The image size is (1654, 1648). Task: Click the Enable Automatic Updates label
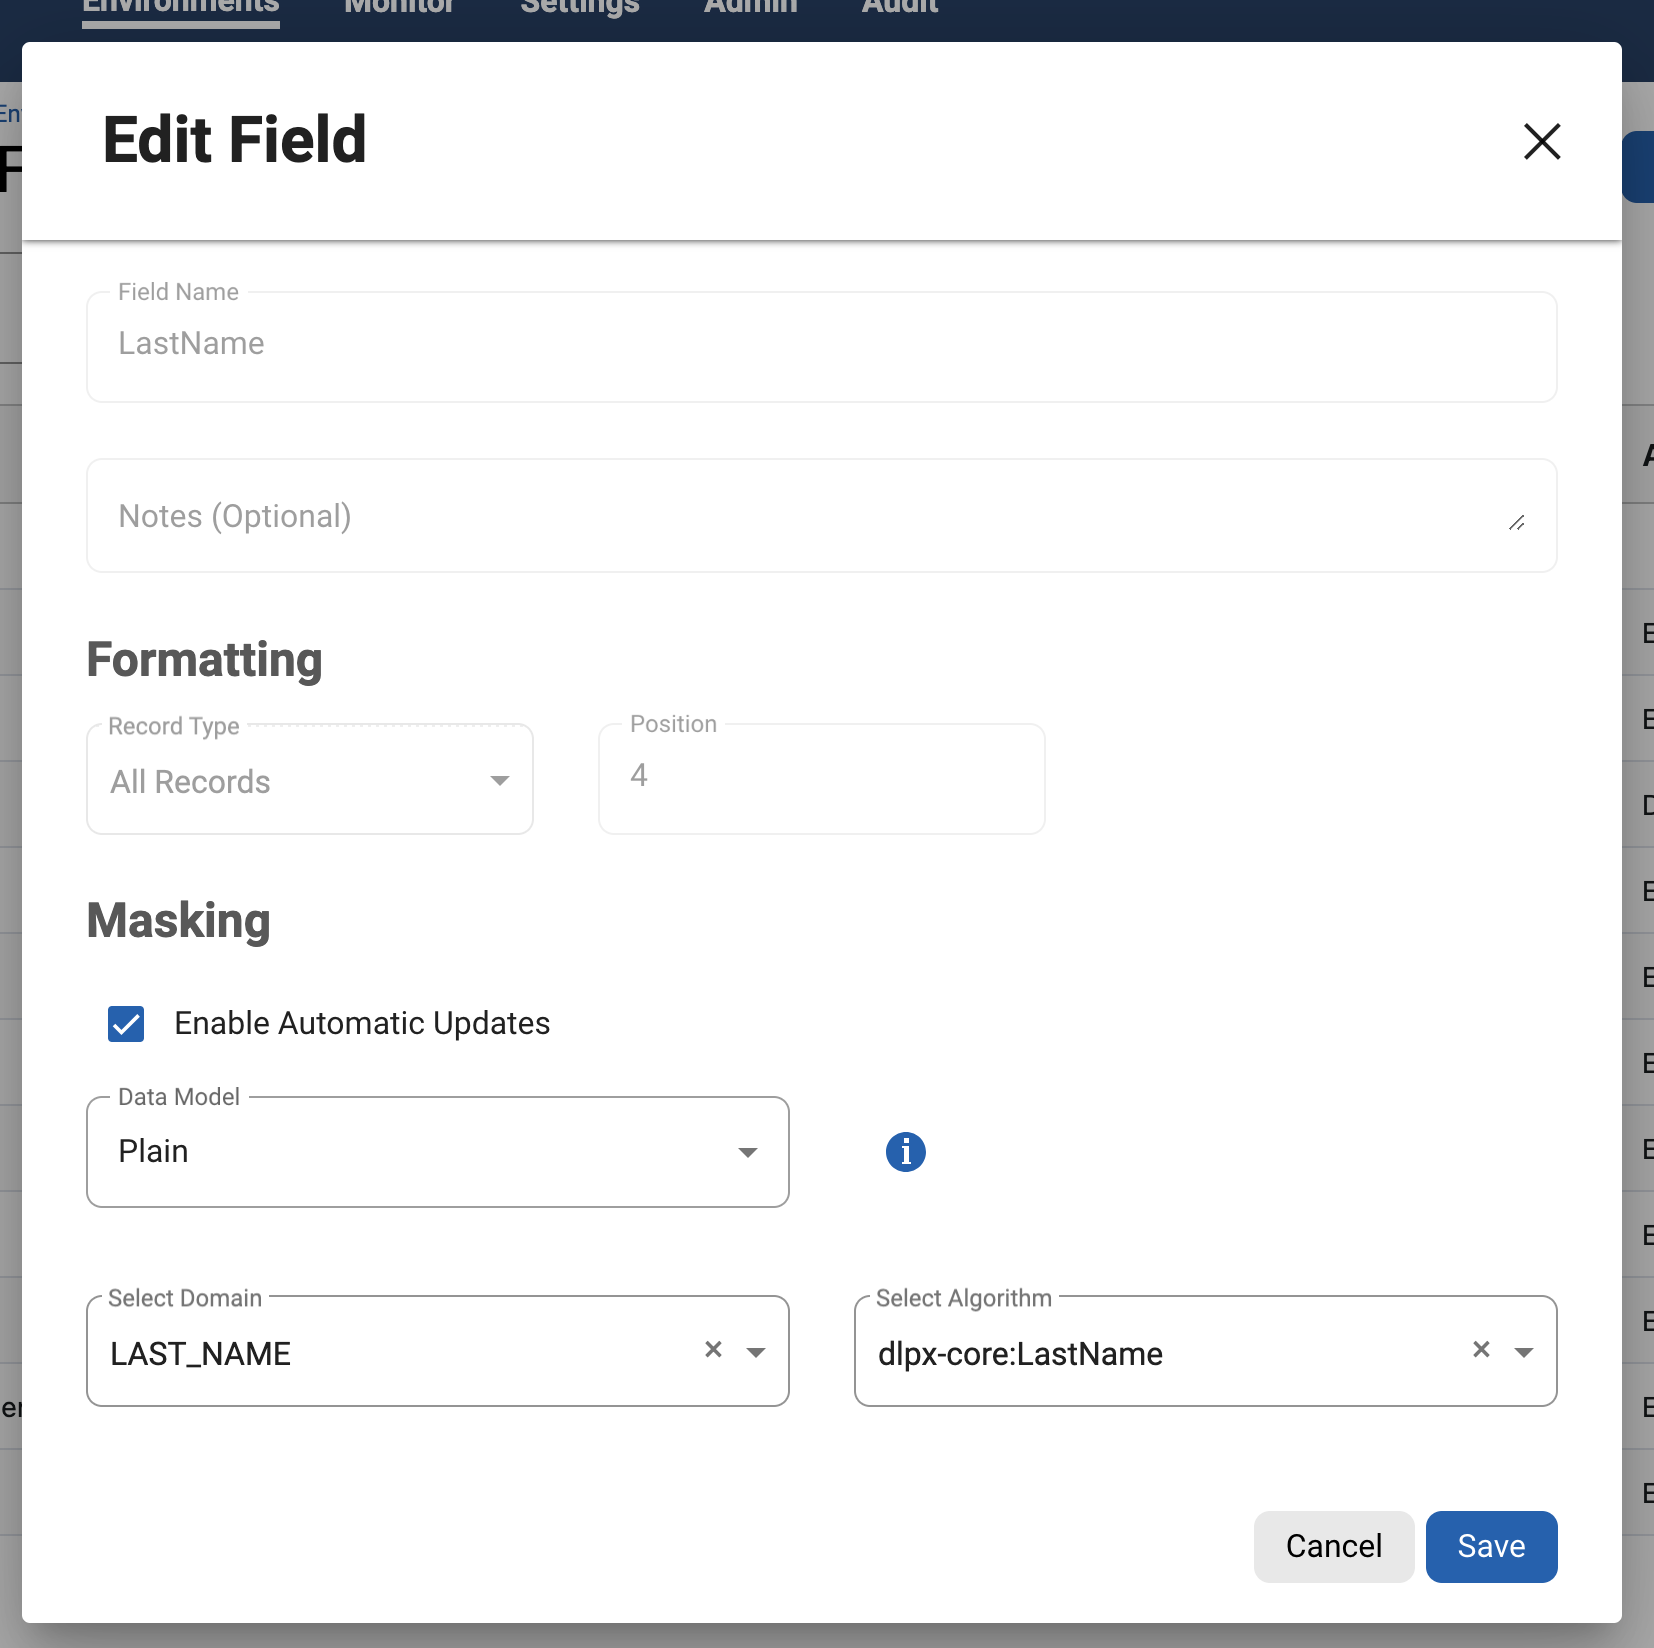(362, 1024)
